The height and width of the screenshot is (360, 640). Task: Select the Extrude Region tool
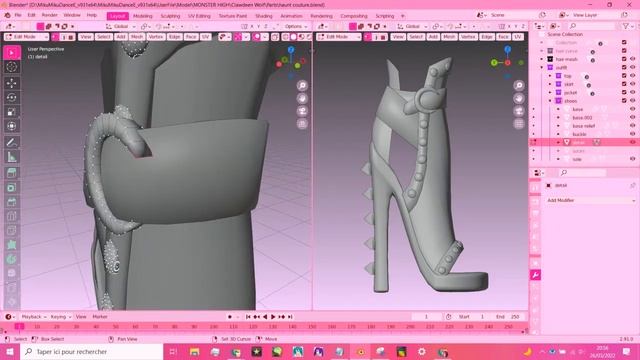click(11, 173)
